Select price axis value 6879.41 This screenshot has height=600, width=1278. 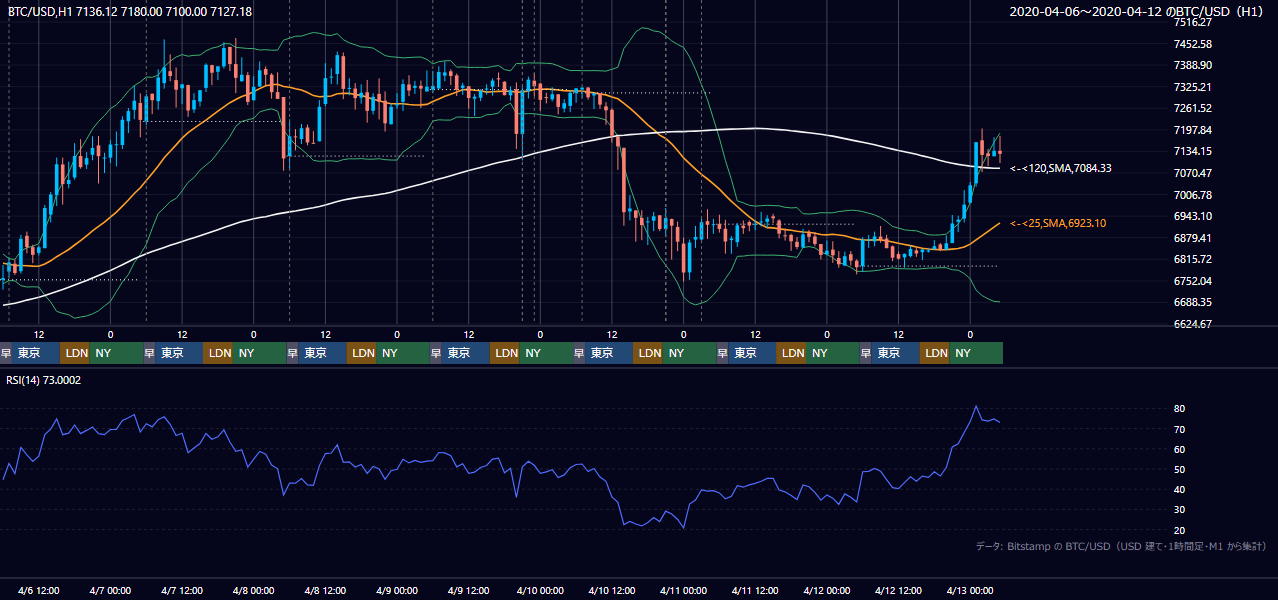tap(1193, 238)
